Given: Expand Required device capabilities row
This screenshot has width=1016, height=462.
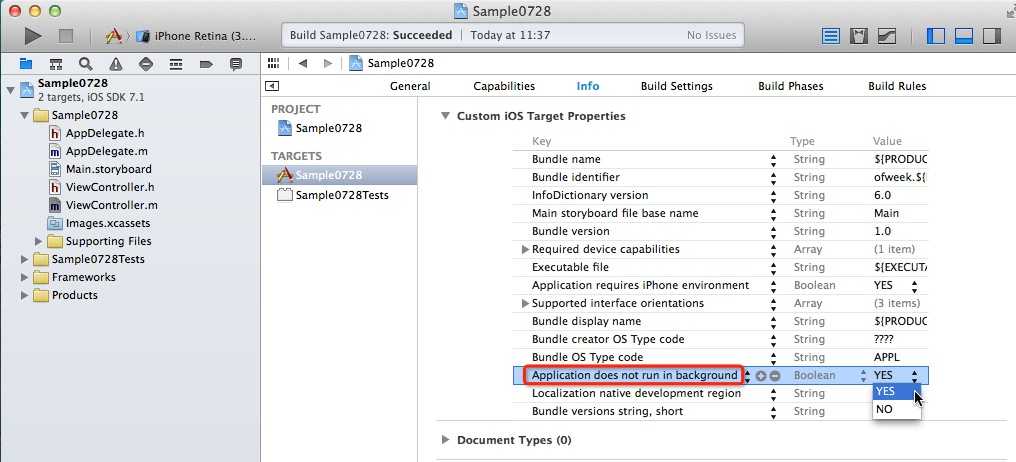Looking at the screenshot, I should tap(525, 249).
